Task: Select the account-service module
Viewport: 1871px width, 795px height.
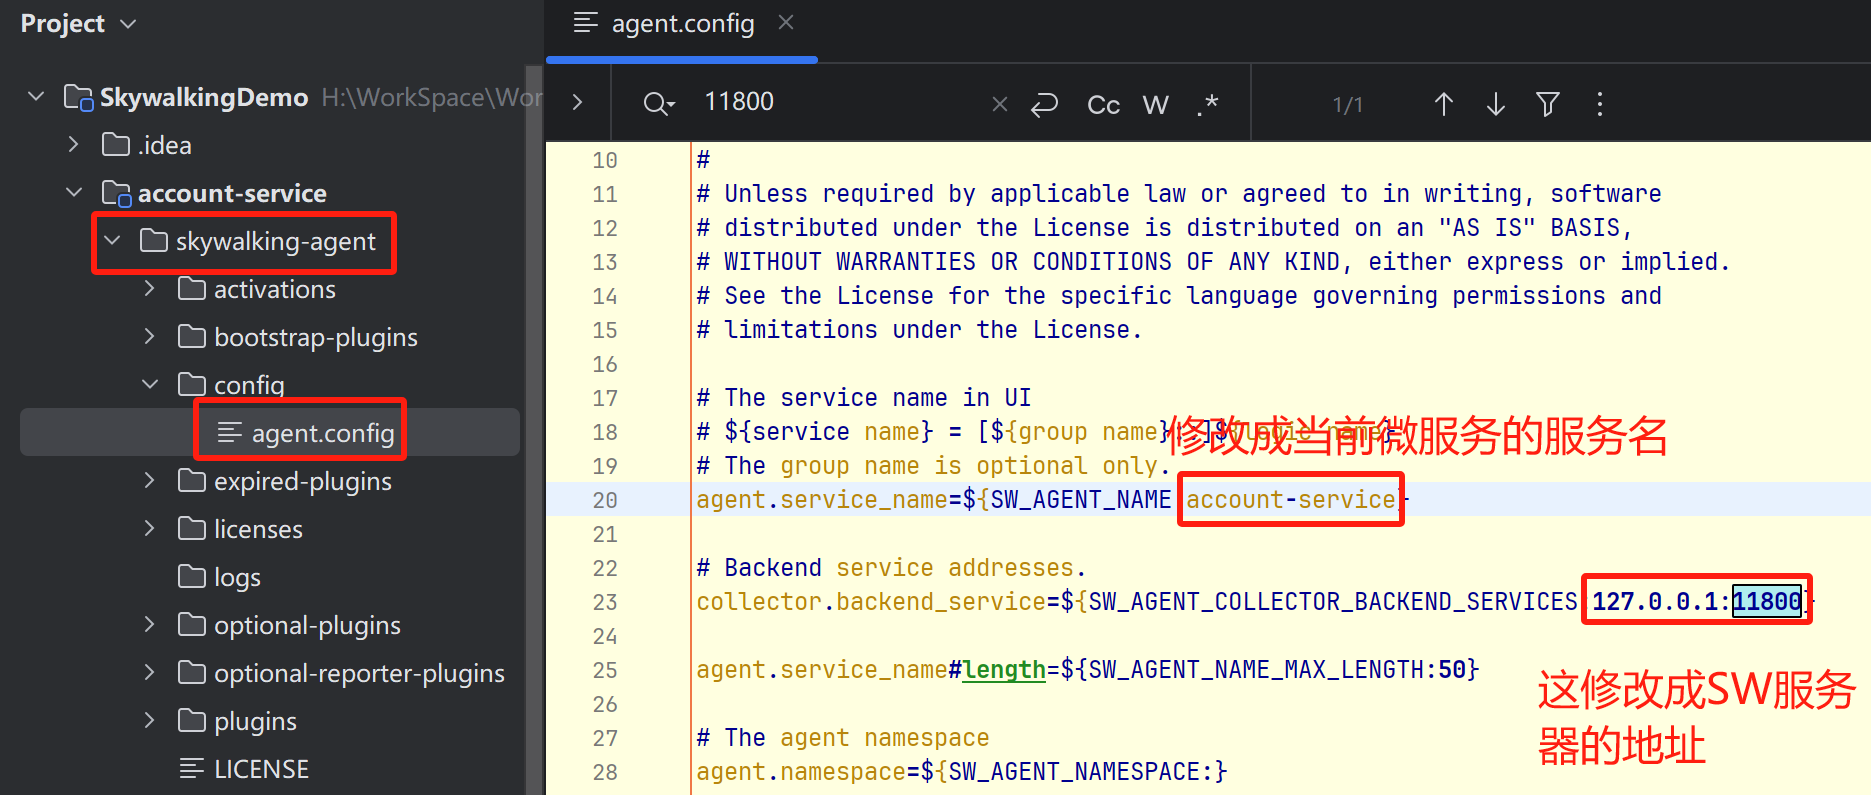Action: (x=232, y=193)
